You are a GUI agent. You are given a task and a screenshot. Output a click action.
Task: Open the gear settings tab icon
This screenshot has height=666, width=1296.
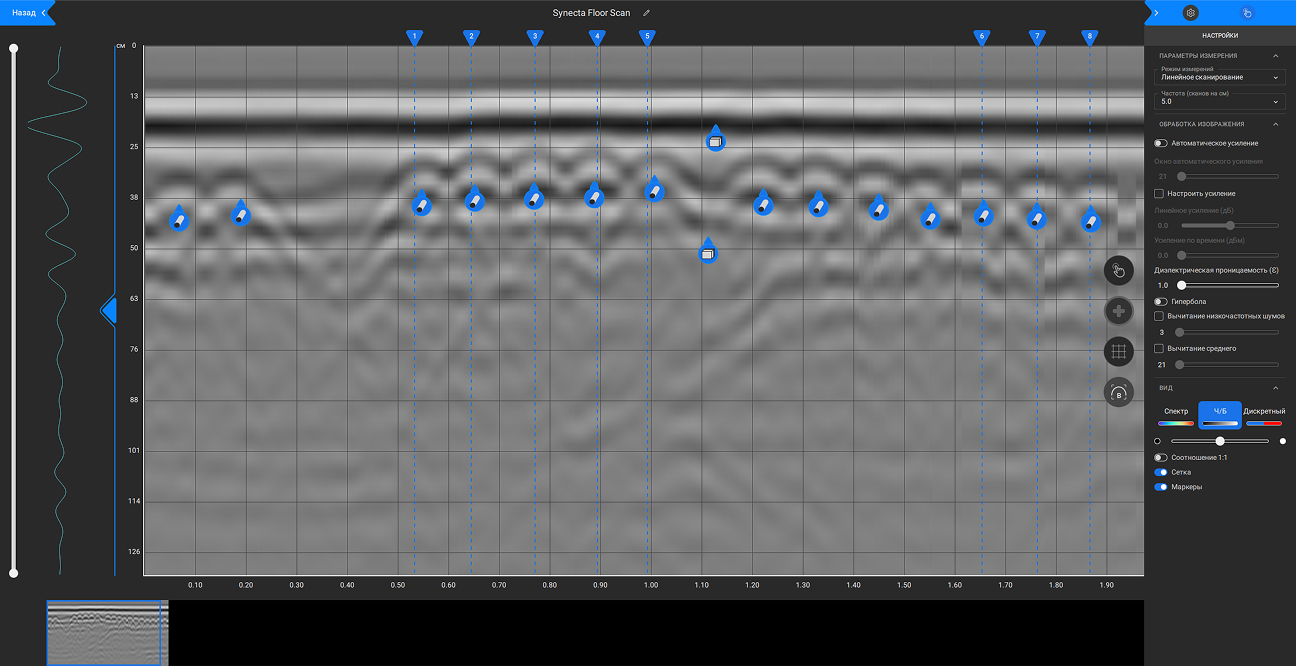1190,13
